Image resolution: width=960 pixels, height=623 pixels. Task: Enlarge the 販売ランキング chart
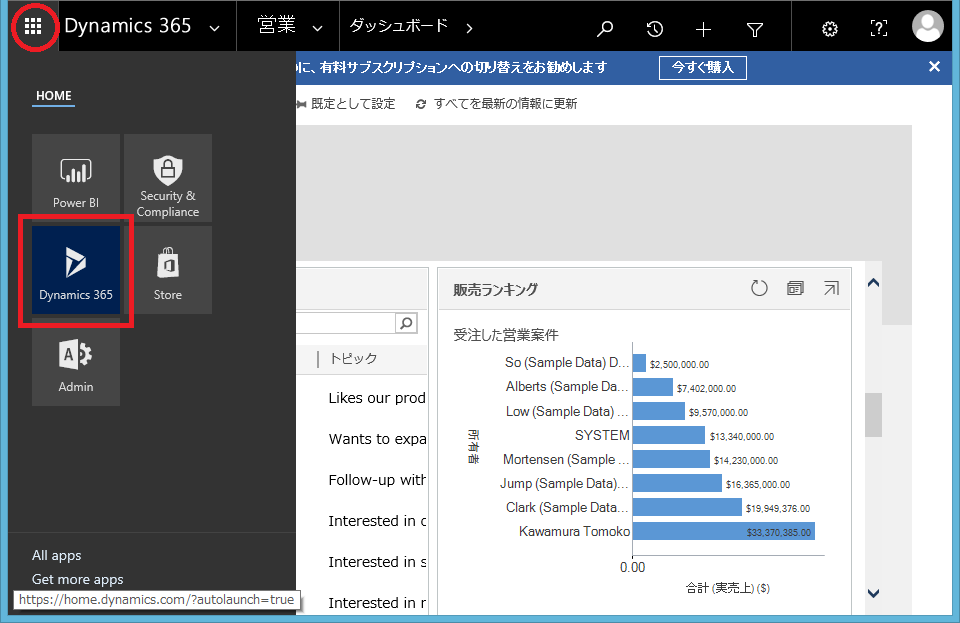click(x=831, y=288)
